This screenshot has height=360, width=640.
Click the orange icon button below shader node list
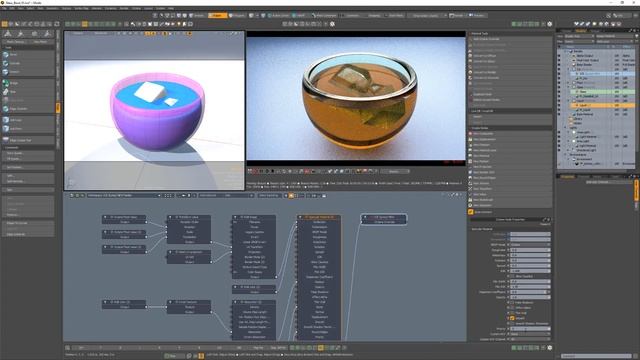coord(471,212)
